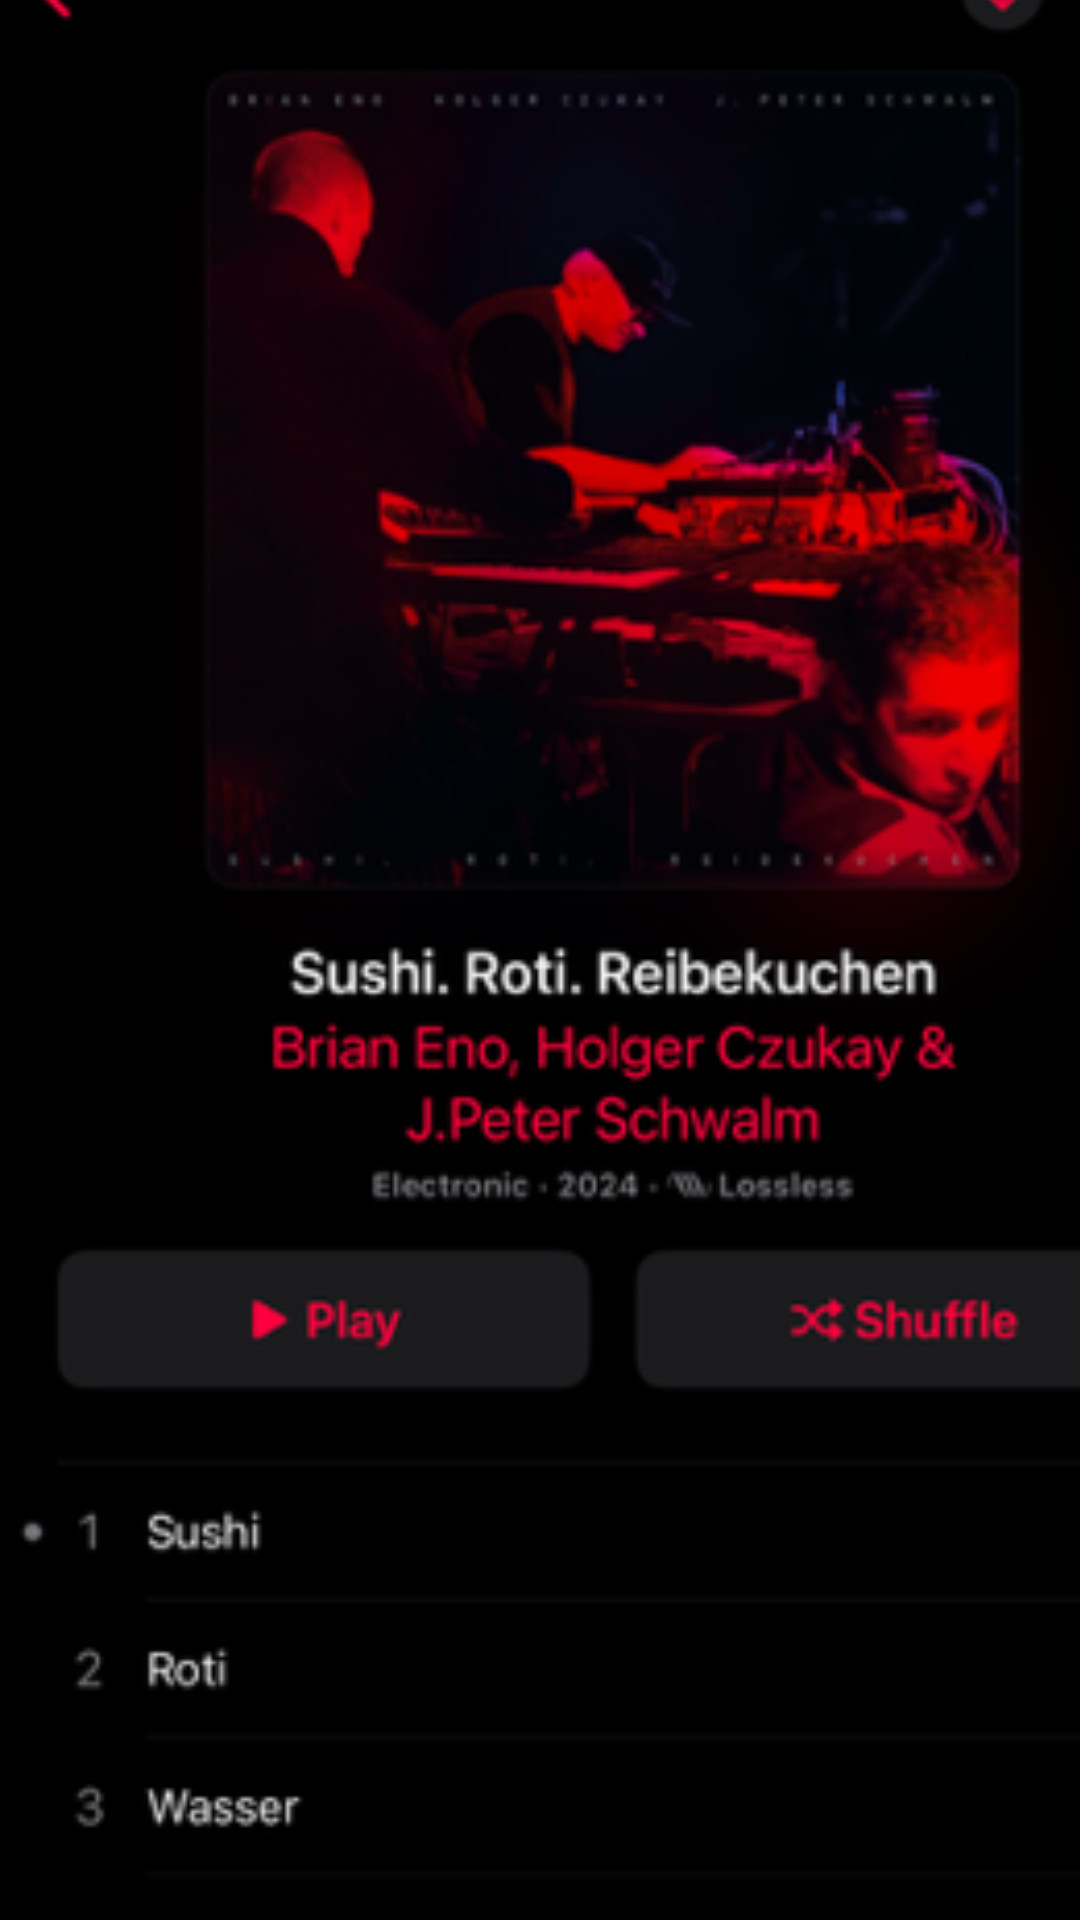
Task: Tap track number 3 in the list
Action: coord(90,1808)
